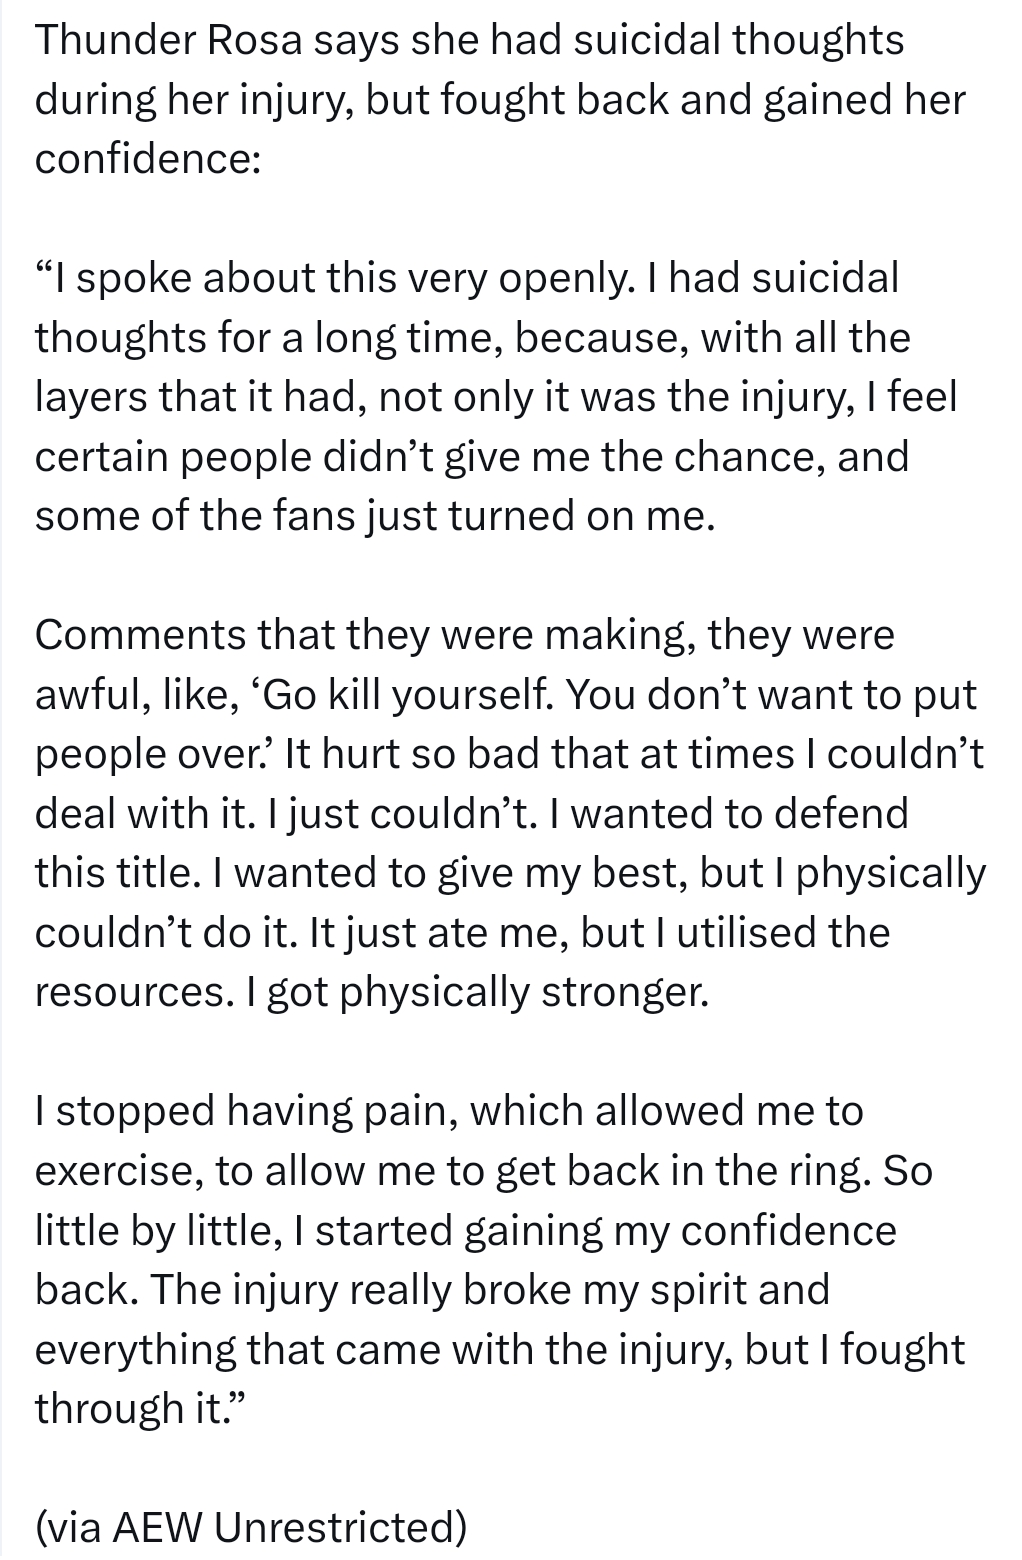
Task: Click the line beginning "this title. I wanted"
Action: pos(510,873)
